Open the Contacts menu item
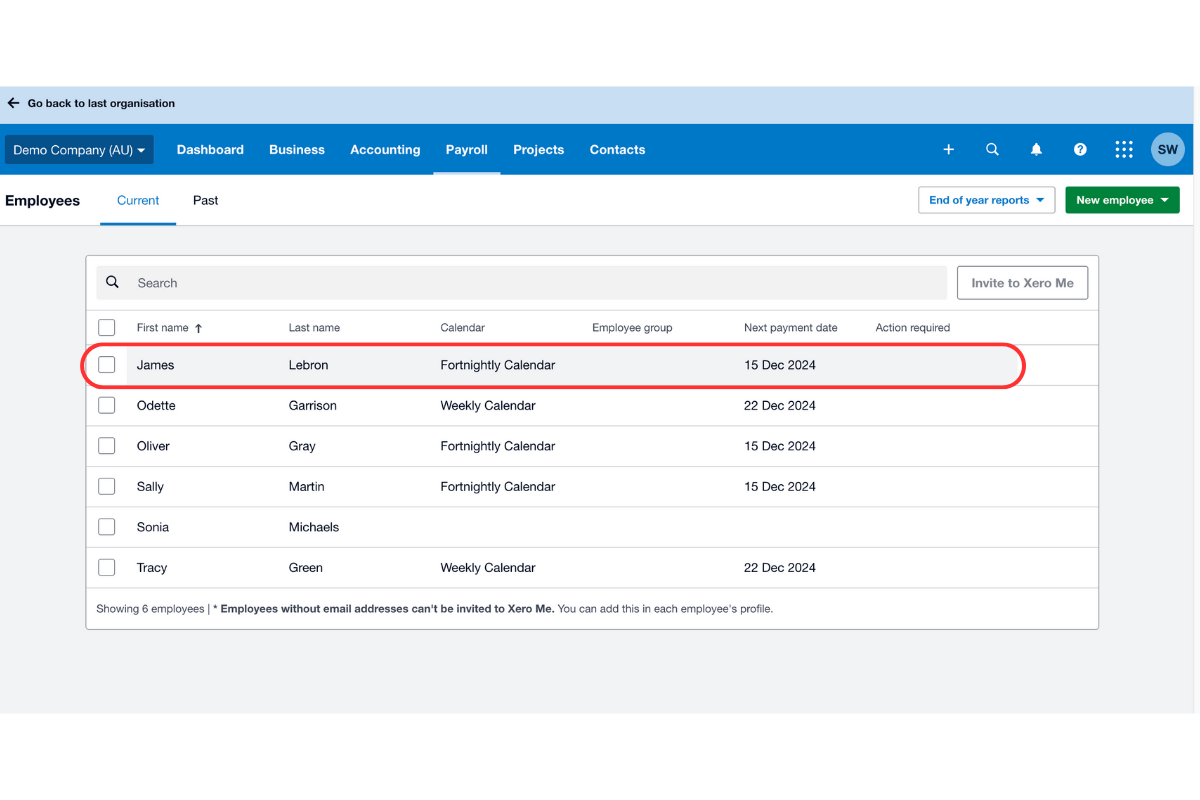The width and height of the screenshot is (1200, 800). tap(616, 149)
